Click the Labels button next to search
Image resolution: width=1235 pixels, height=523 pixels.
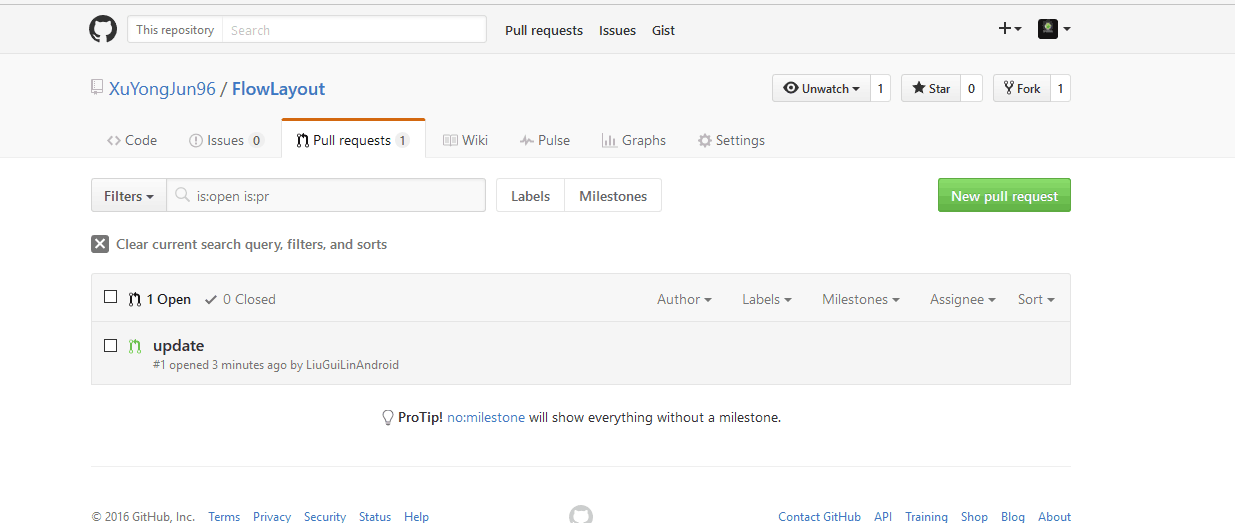530,196
